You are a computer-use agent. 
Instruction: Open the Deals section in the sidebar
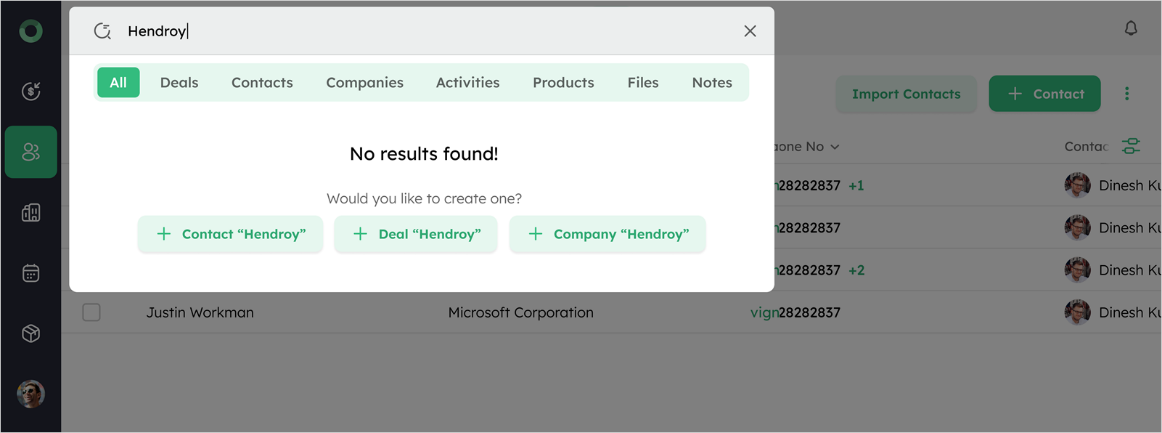point(31,92)
